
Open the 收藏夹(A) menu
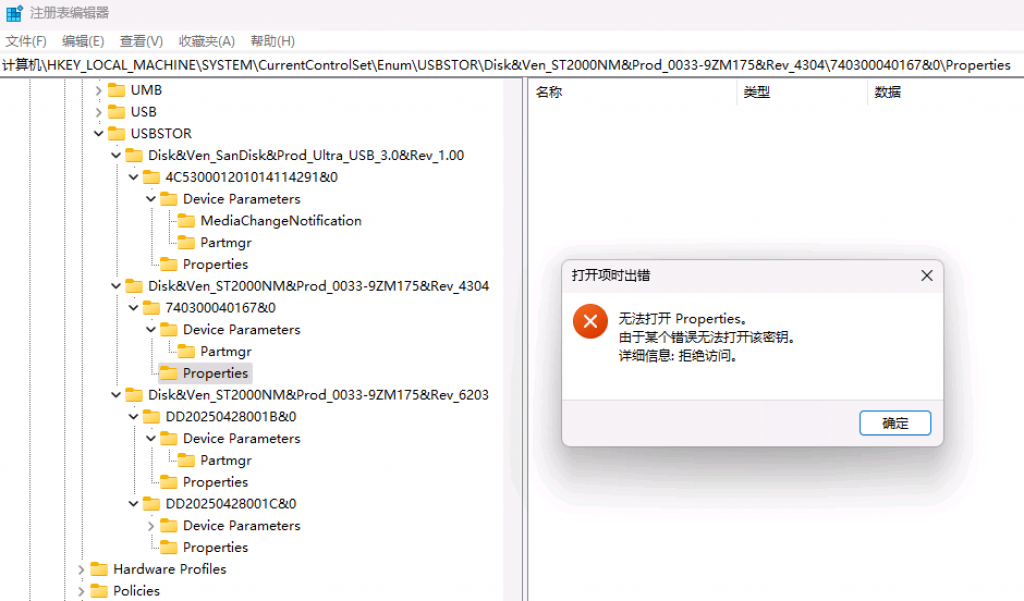click(x=206, y=41)
